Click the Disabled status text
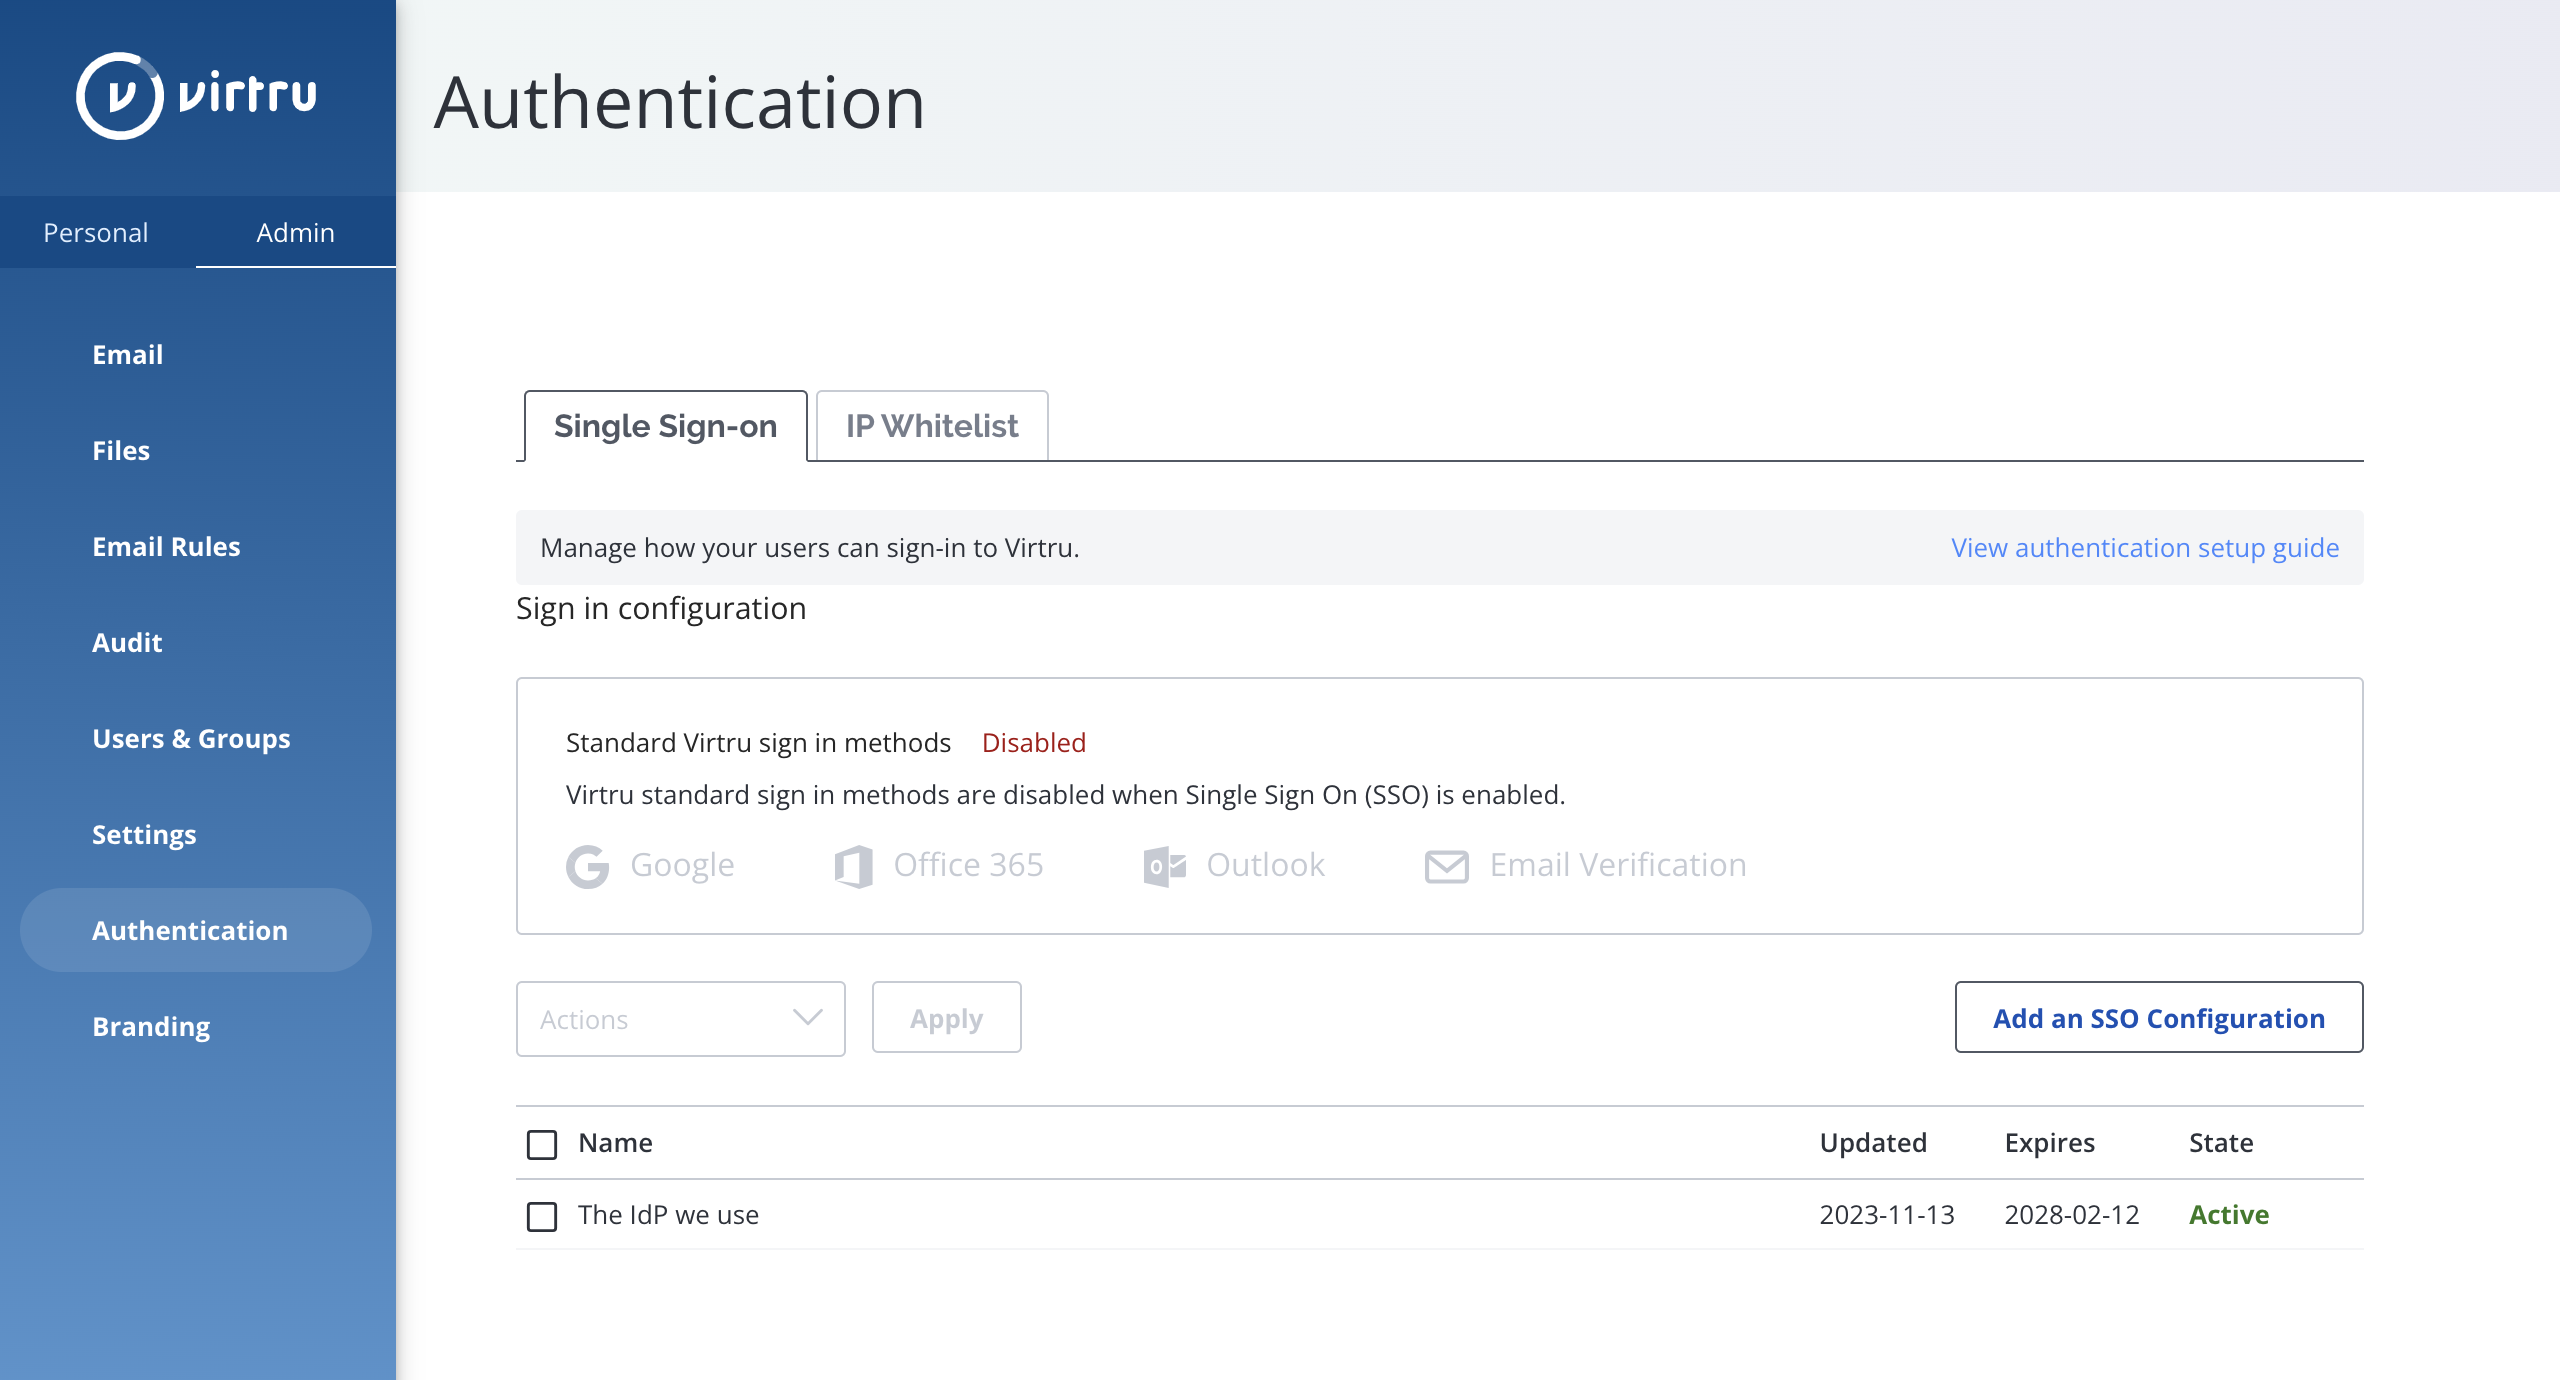This screenshot has width=2560, height=1380. 1033,742
